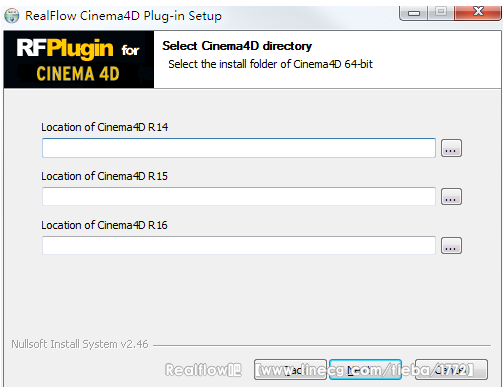The width and height of the screenshot is (503, 387).
Task: Cancel the plug-in setup
Action: click(451, 369)
